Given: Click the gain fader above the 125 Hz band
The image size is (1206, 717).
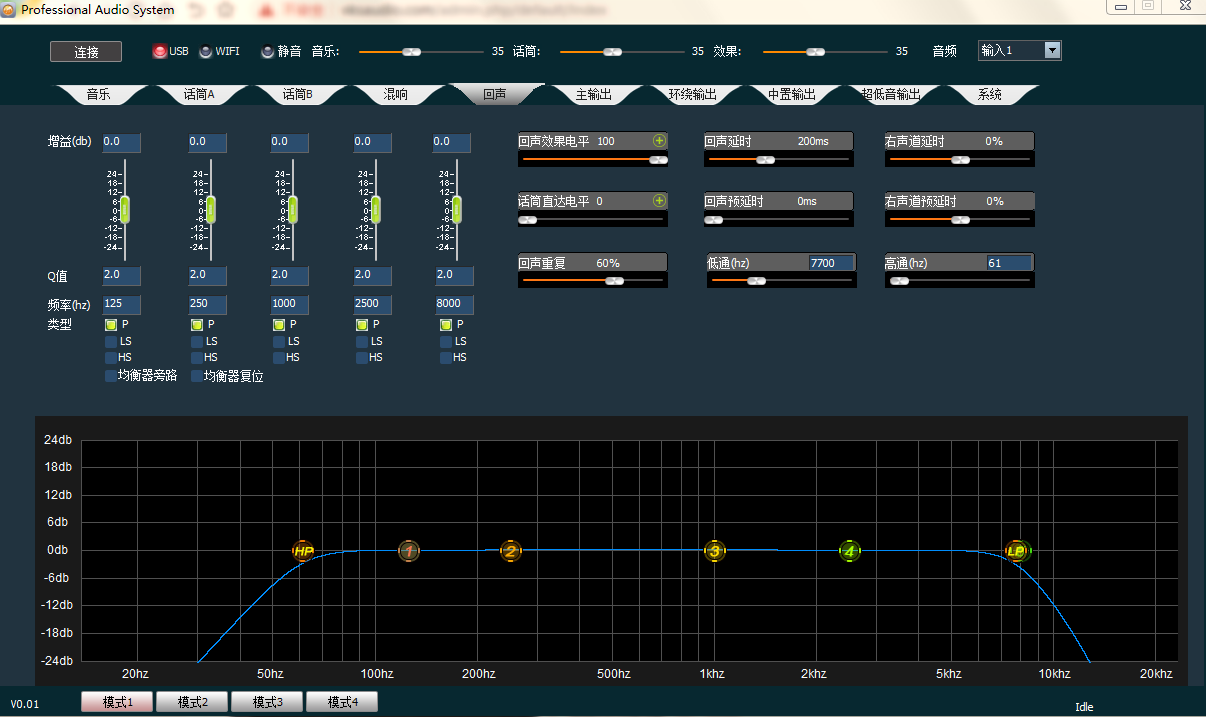Looking at the screenshot, I should [125, 210].
